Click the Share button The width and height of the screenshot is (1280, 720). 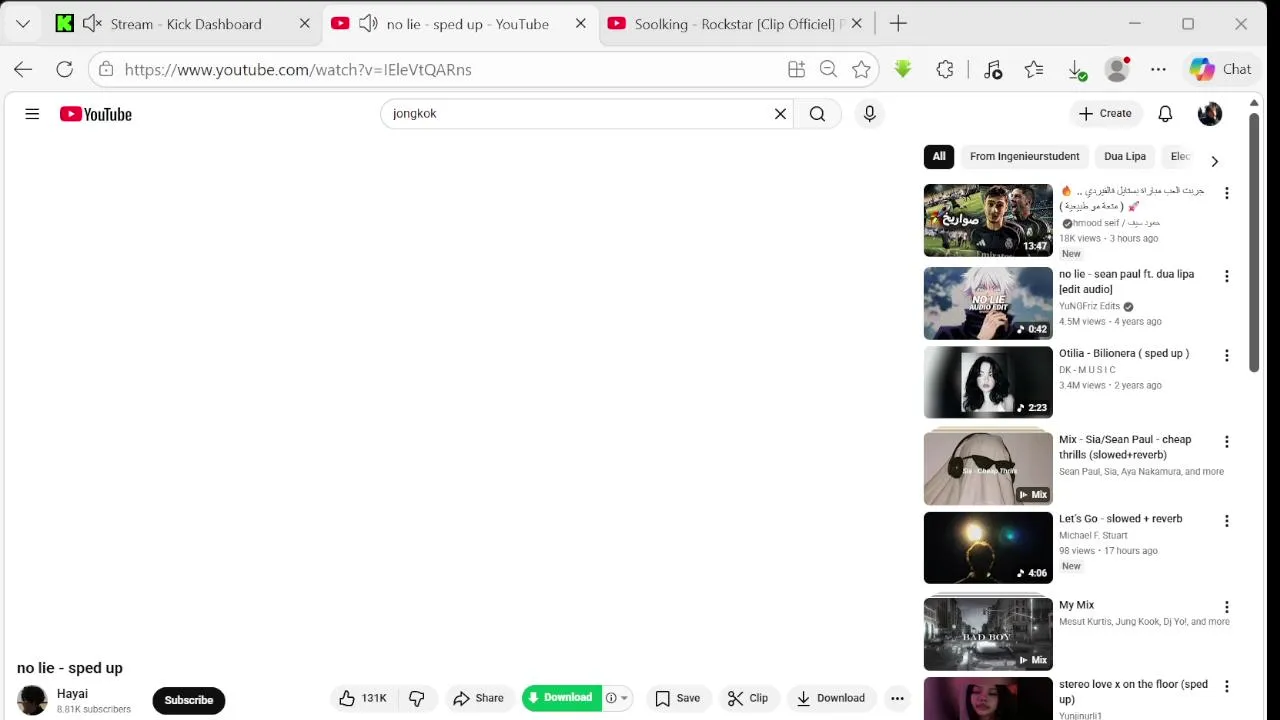[x=478, y=698]
